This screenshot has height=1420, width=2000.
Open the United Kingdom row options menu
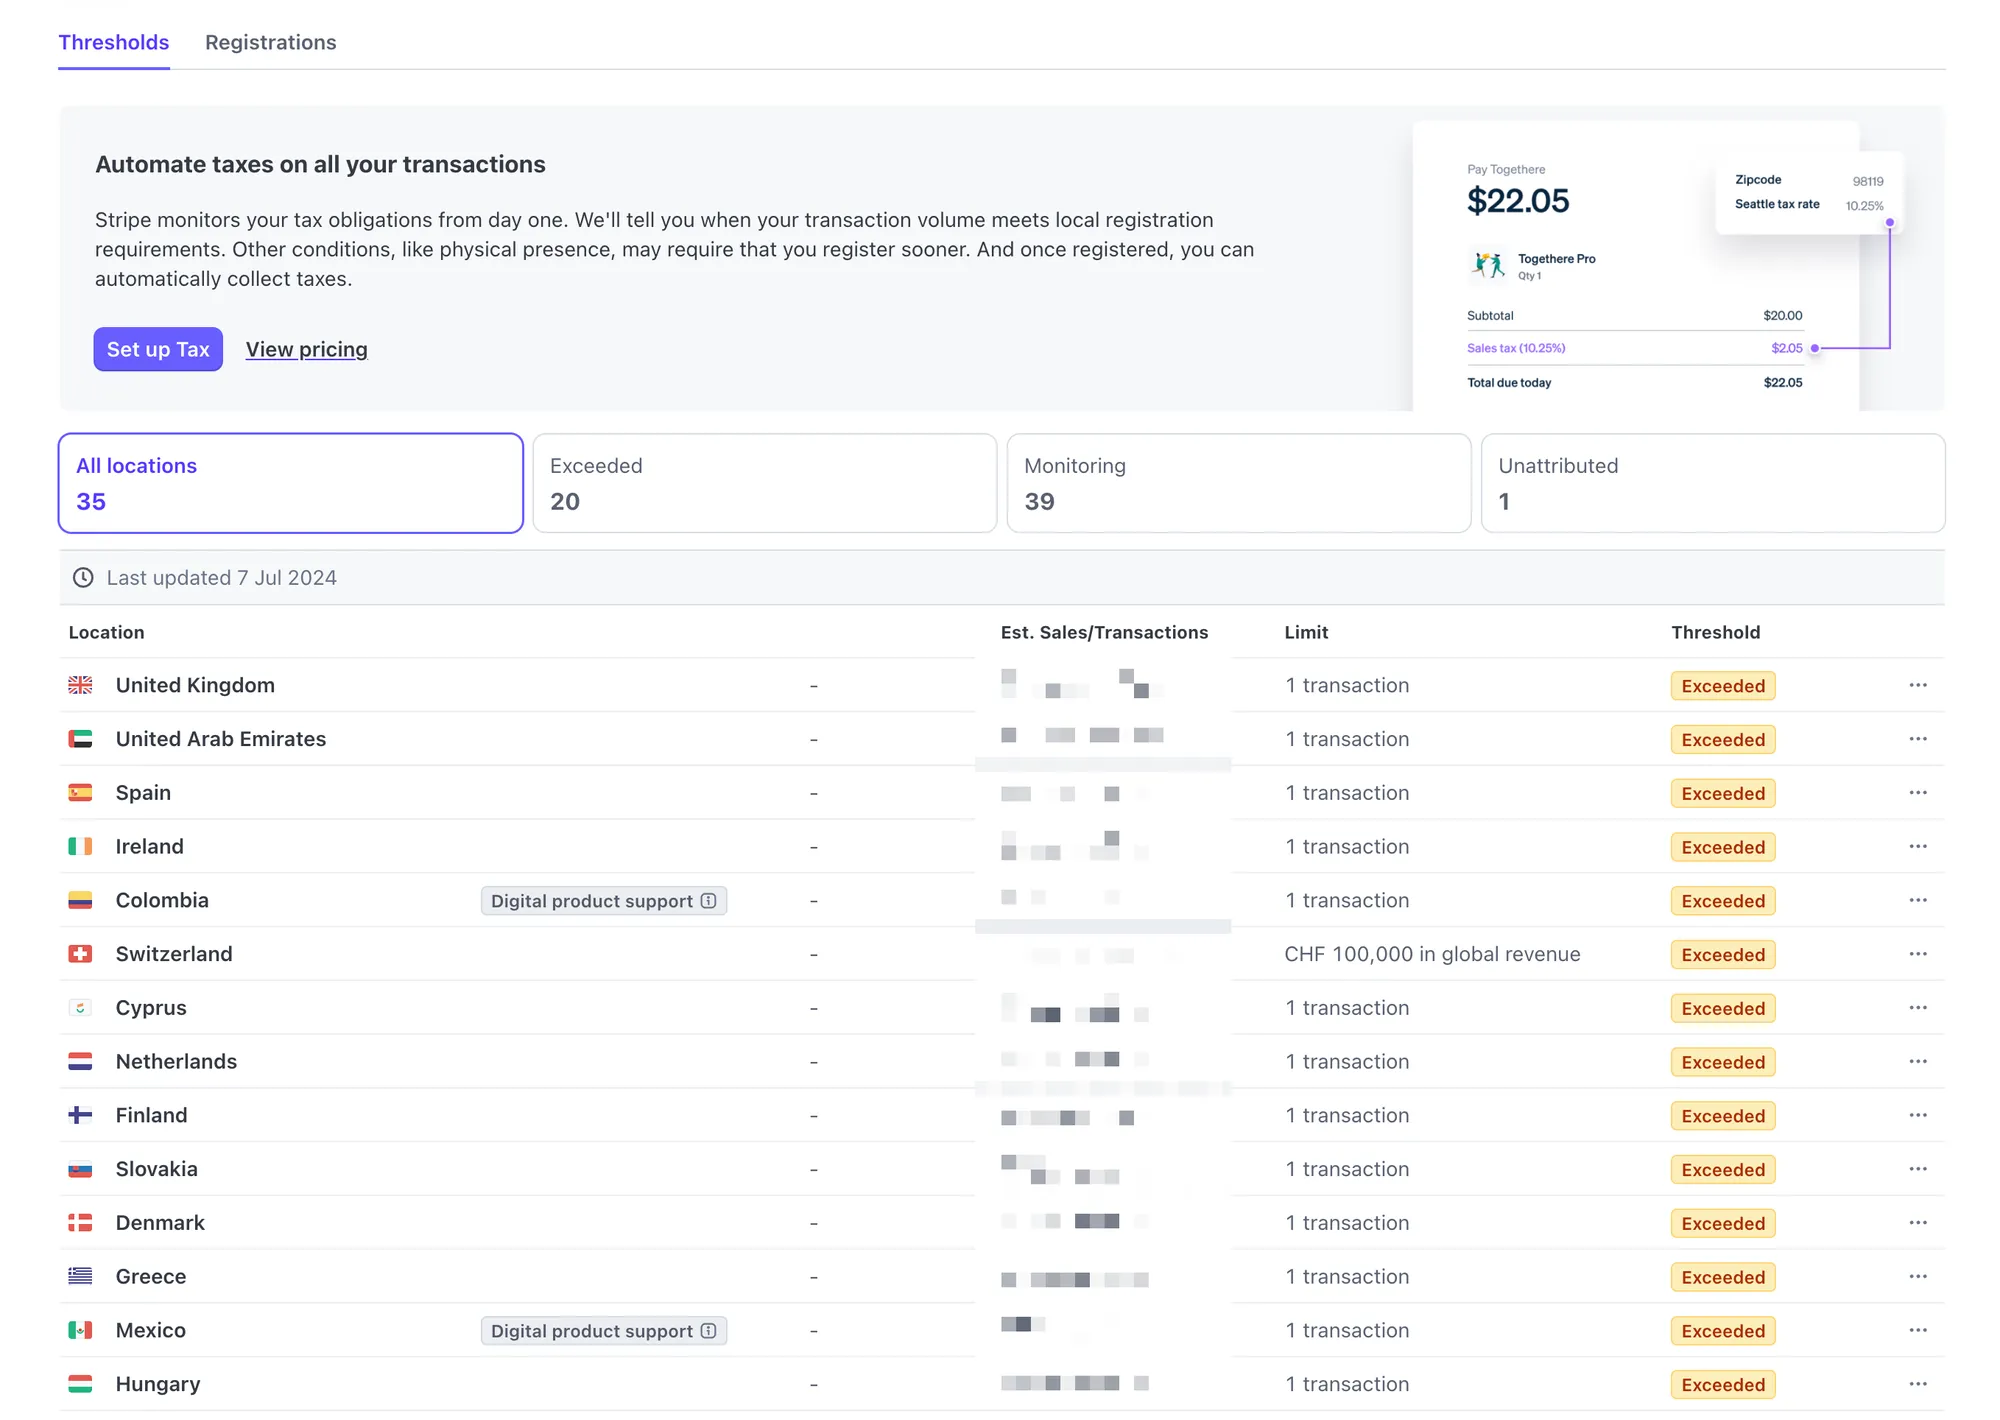[x=1917, y=685]
